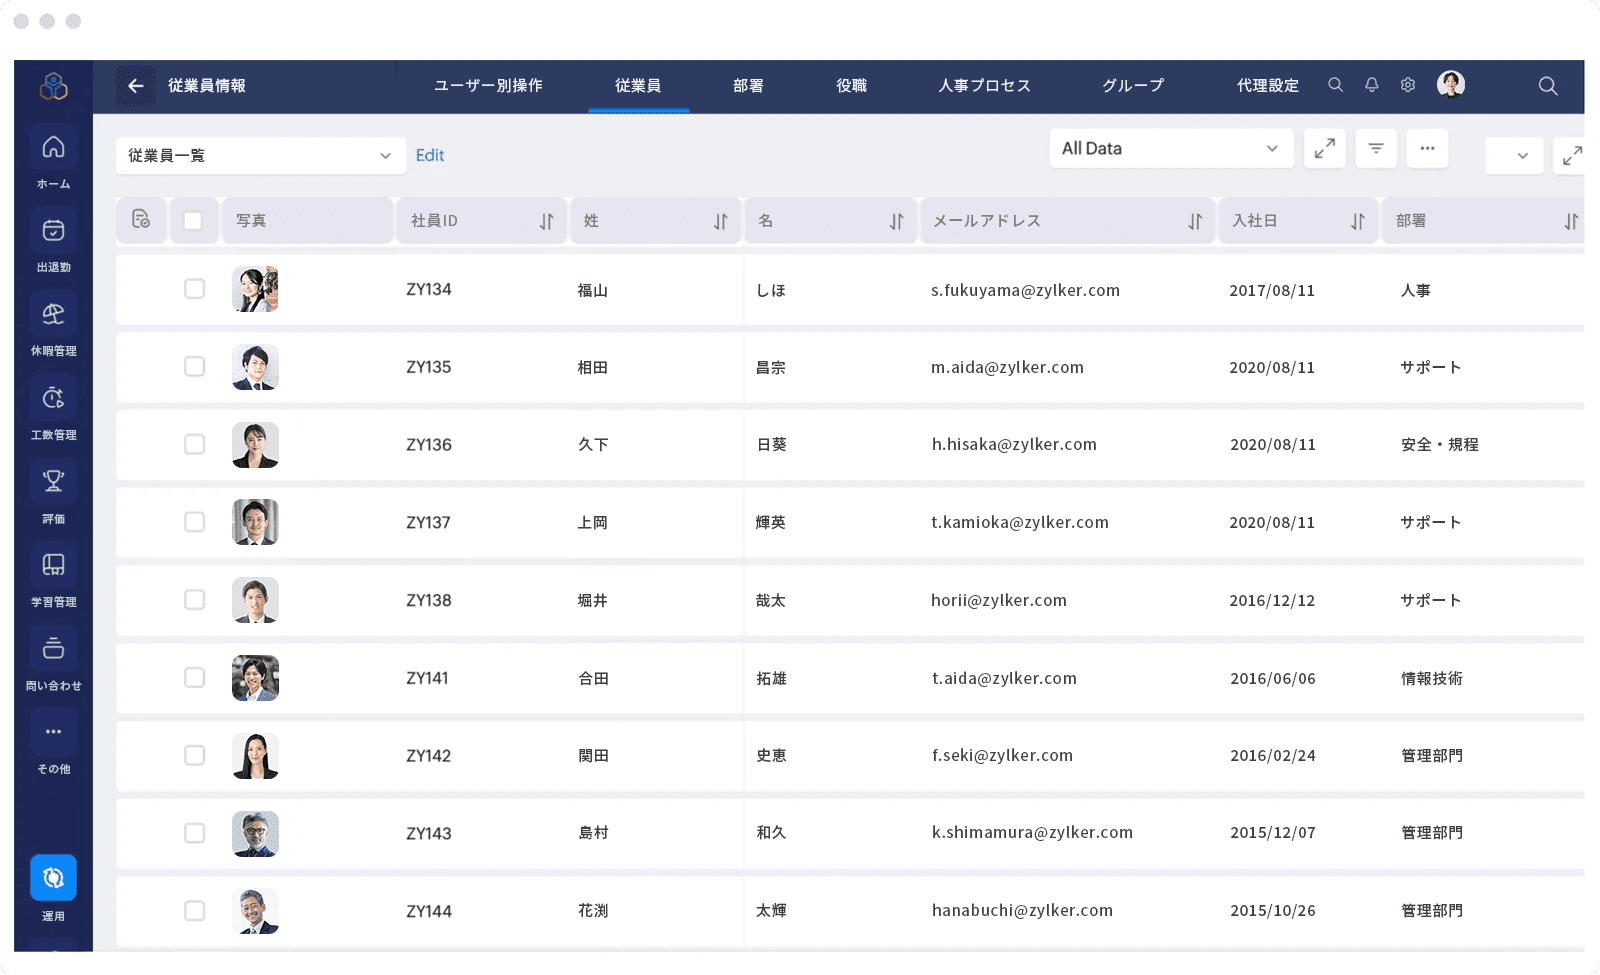The image size is (1600, 975).
Task: Sort by 社員ID column
Action: [546, 221]
